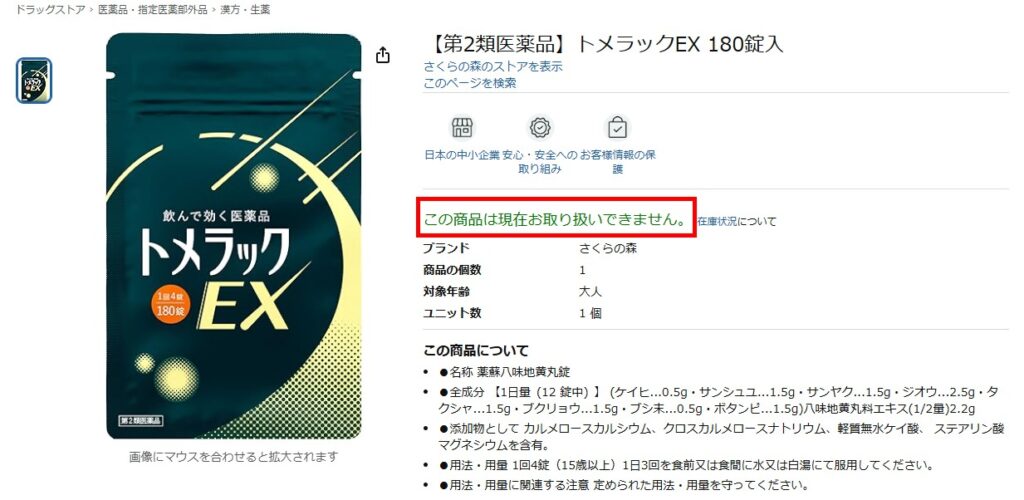This screenshot has height=500, width=1024.
Task: Click the 日本の中小企業 storefront icon
Action: [462, 128]
